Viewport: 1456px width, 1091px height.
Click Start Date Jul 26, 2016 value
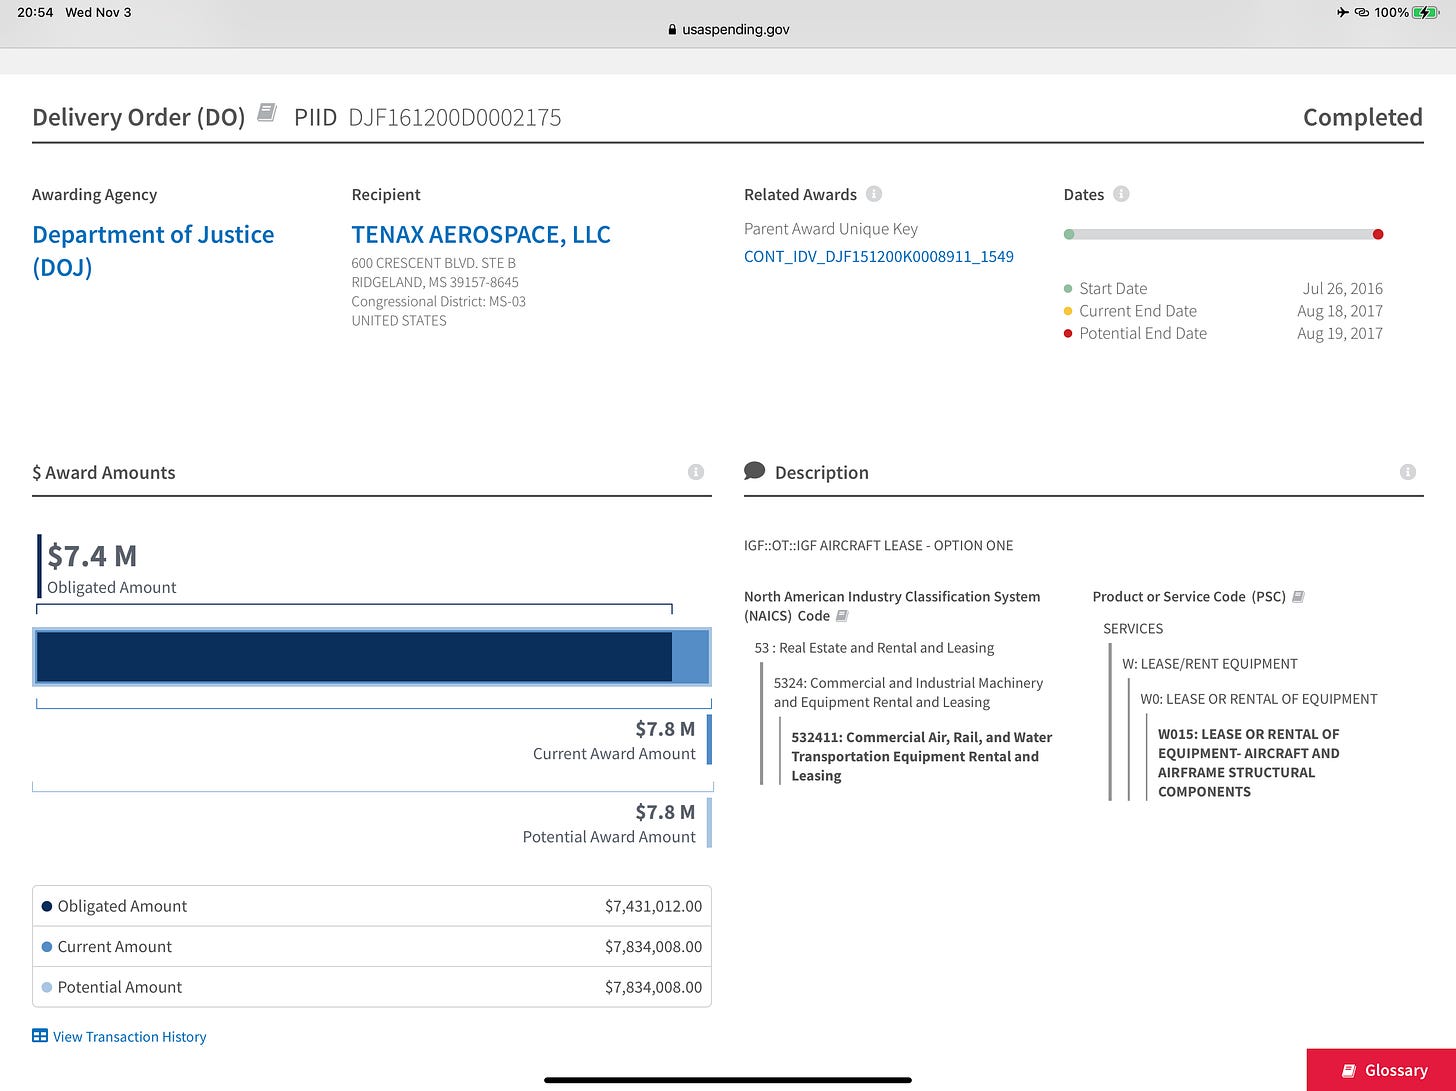click(1343, 288)
